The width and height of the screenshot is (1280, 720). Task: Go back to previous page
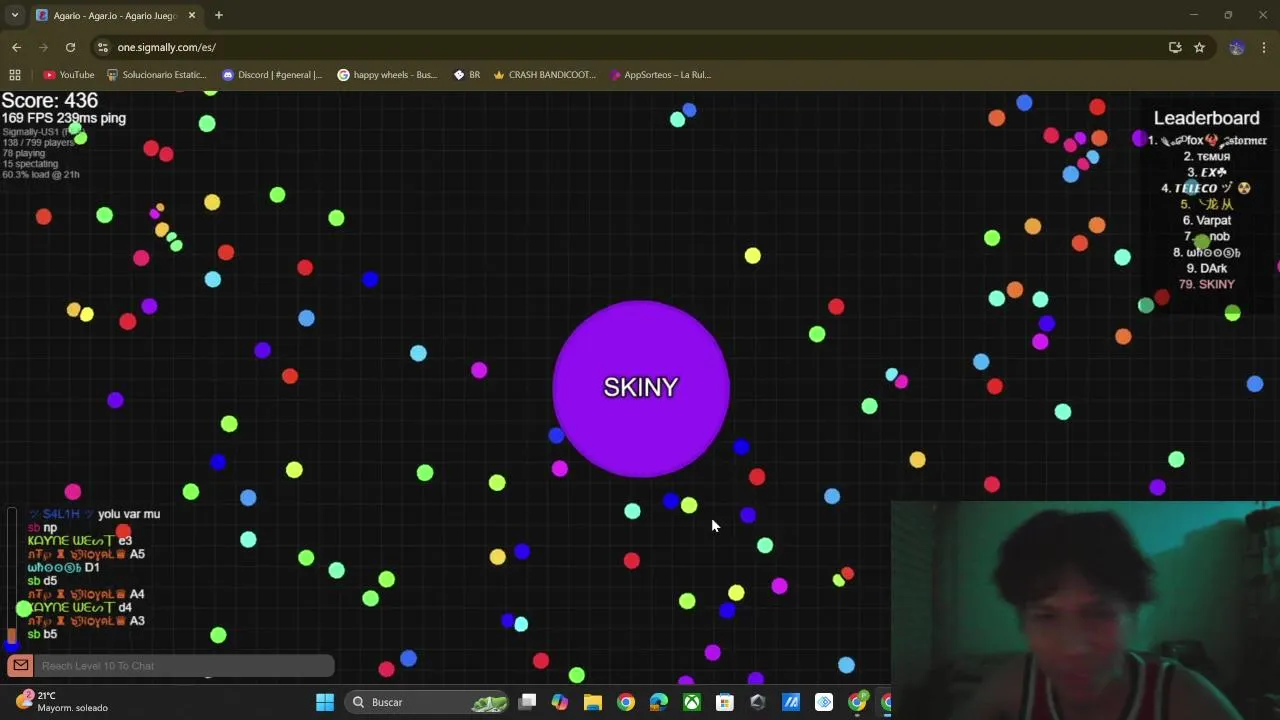16,47
